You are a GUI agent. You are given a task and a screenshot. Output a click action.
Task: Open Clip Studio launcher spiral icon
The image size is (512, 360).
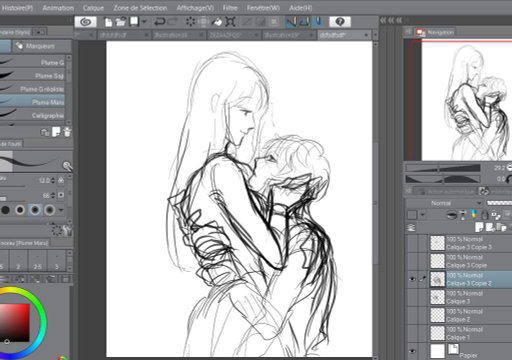click(x=86, y=22)
